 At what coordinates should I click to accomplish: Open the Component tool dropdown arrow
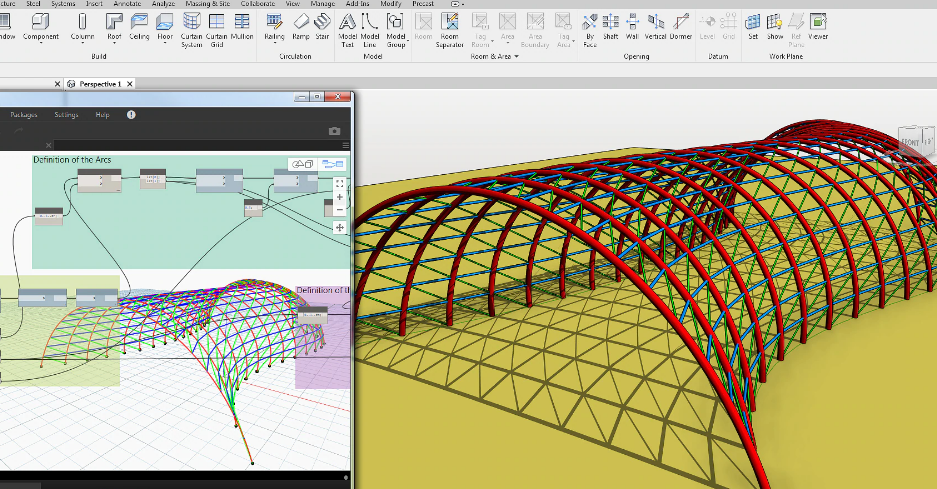click(x=41, y=44)
